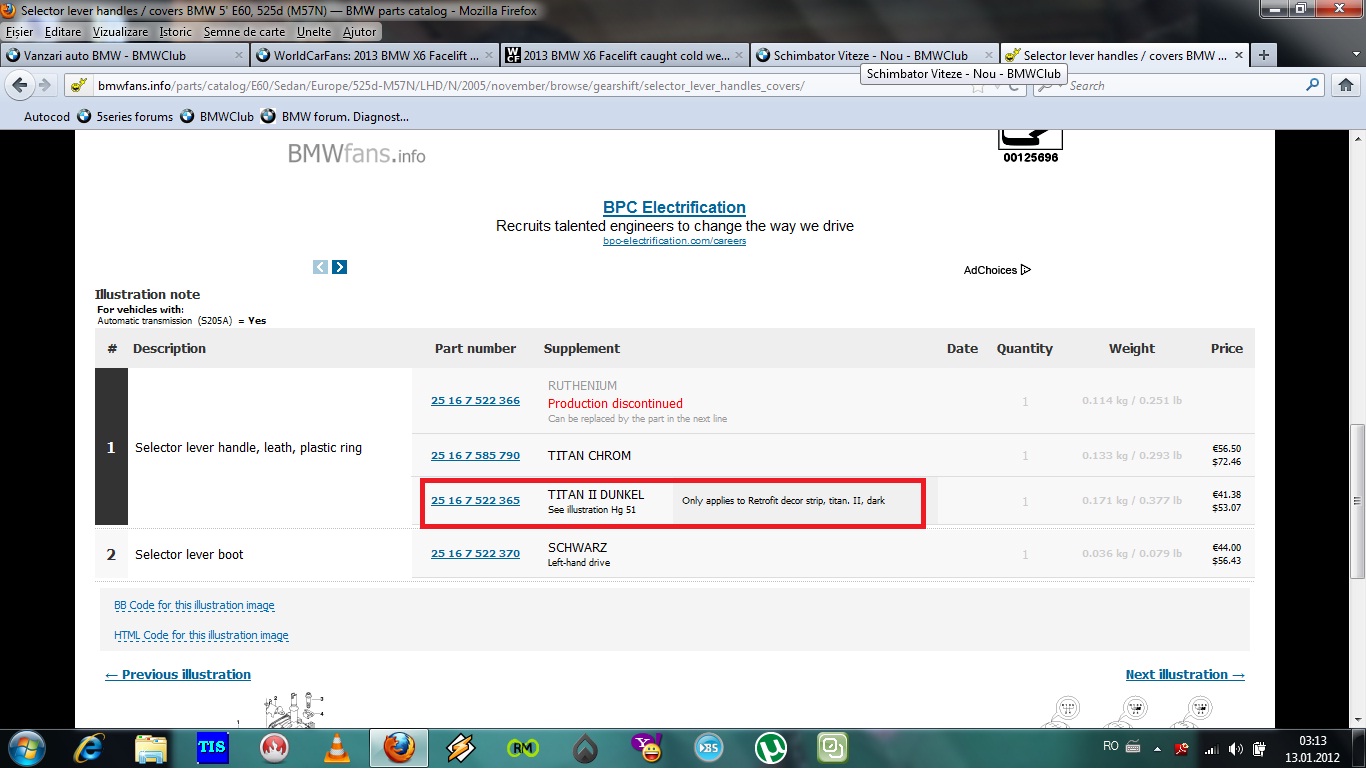Click the search magnifier in the search box

pyautogui.click(x=1314, y=86)
